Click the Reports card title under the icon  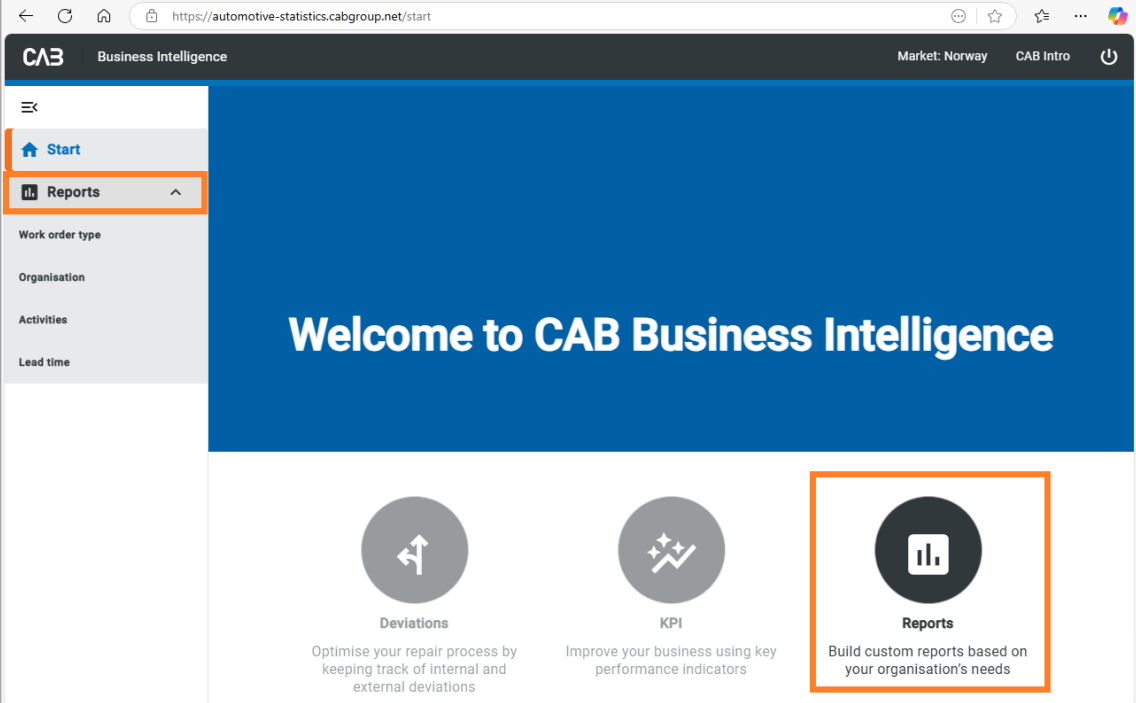coord(927,623)
